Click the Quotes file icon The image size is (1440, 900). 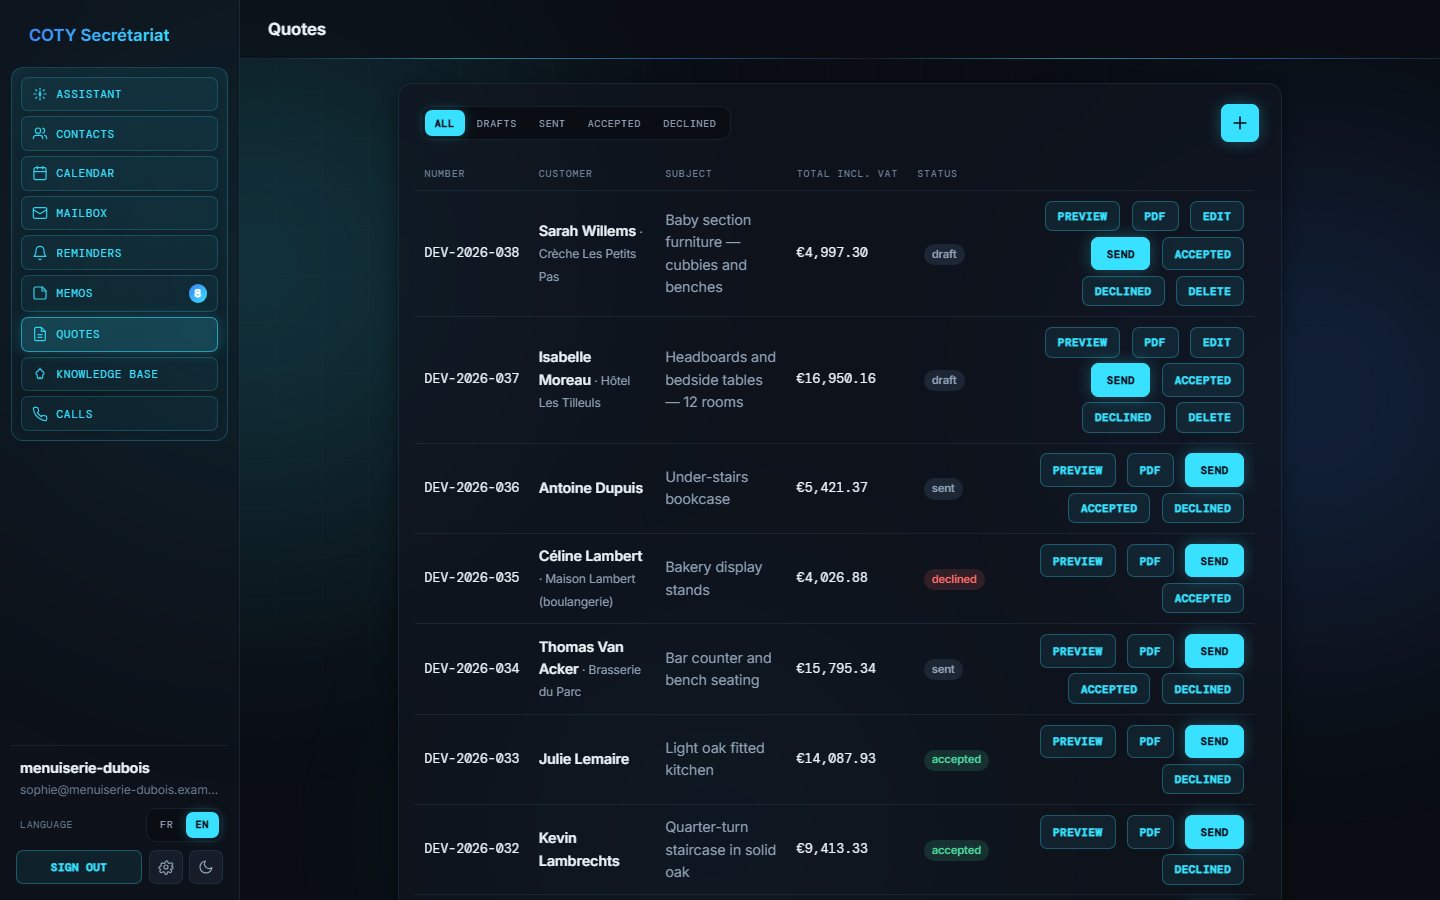pyautogui.click(x=40, y=334)
